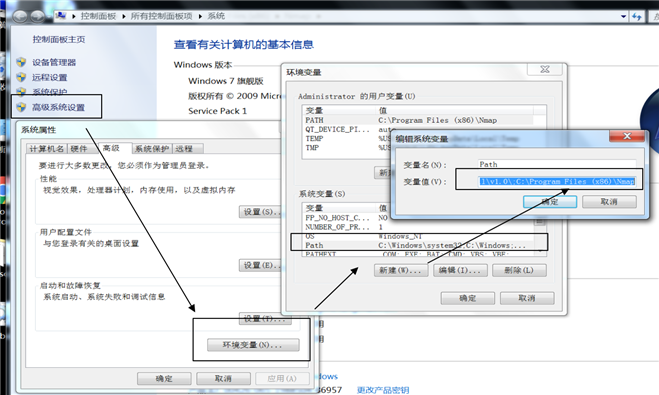Click 变量 column header in user variables

[339, 111]
